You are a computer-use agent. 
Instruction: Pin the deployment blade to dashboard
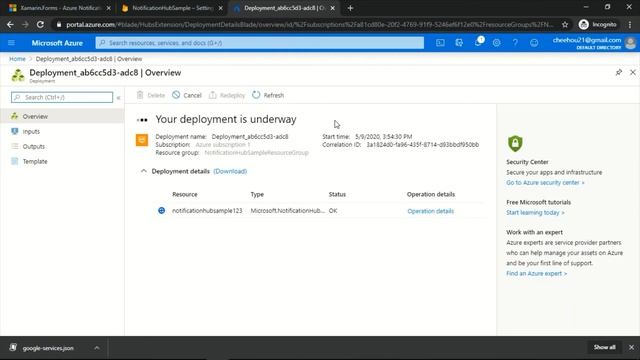[x=619, y=72]
